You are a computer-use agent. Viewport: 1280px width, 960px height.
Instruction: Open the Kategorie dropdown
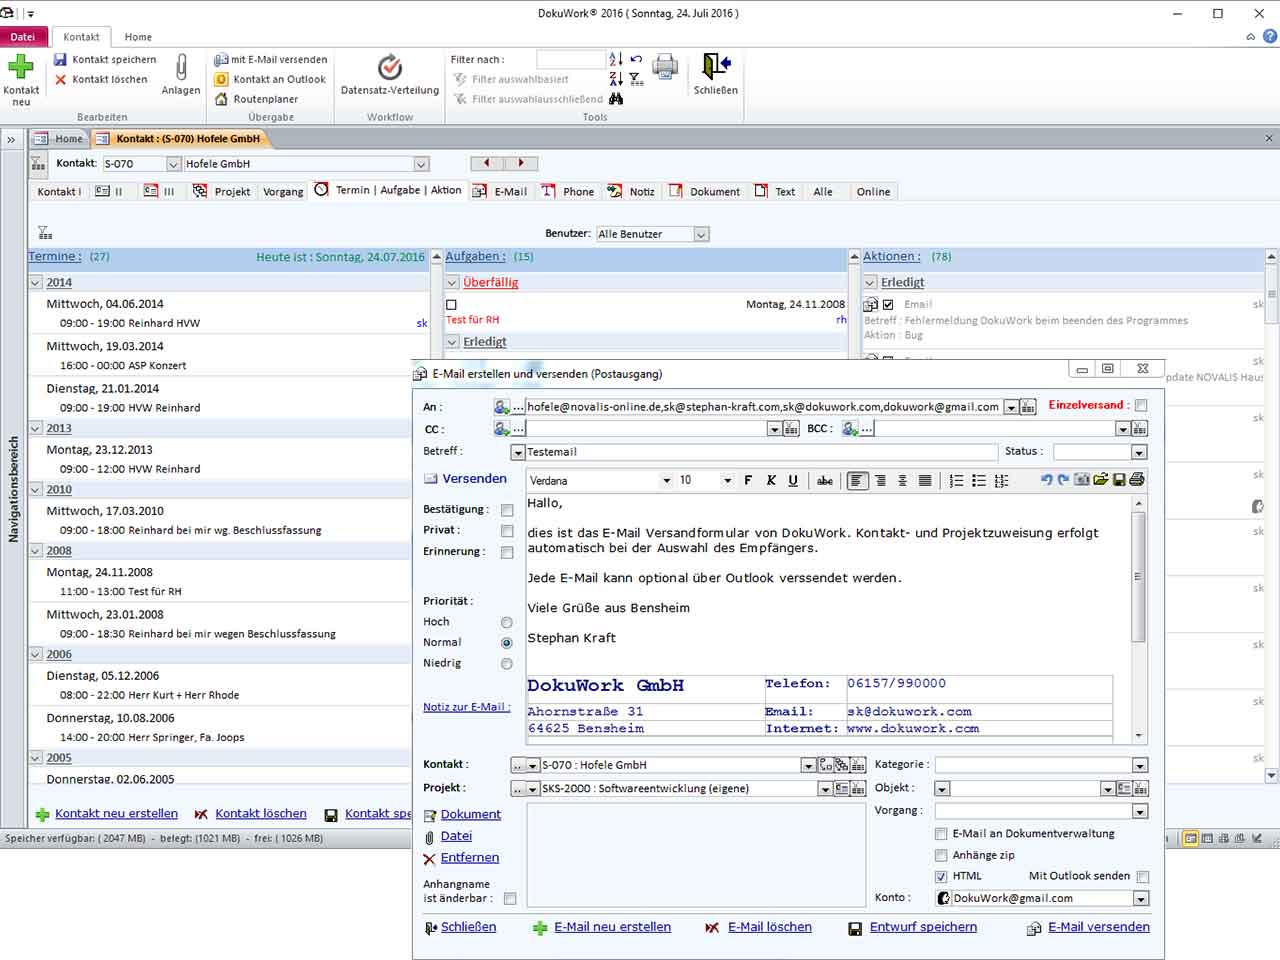click(x=1139, y=765)
